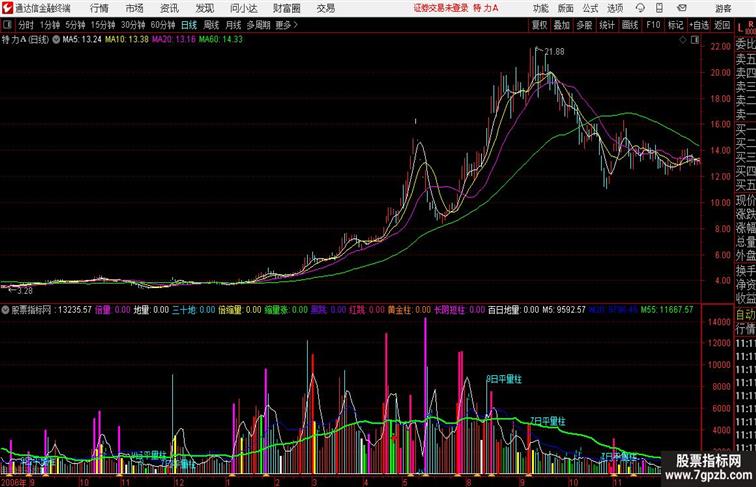This screenshot has width=756, height=487.
Task: Click the 证券交易未登录 login status text
Action: pos(441,8)
